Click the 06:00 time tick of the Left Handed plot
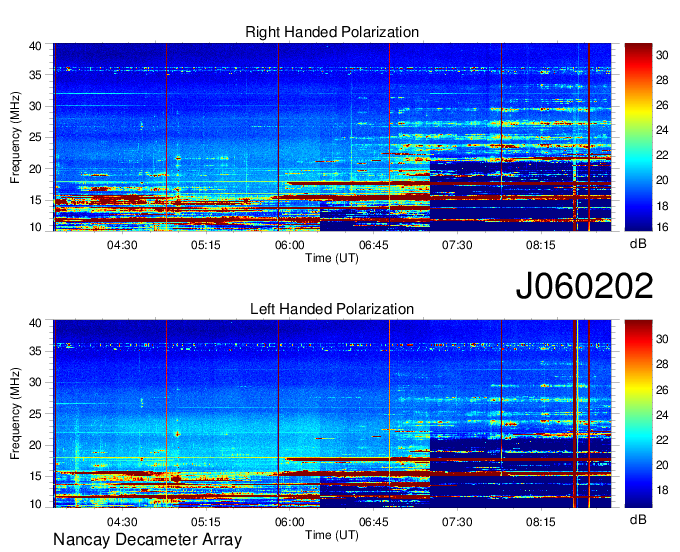The width and height of the screenshot is (680, 552). [x=290, y=522]
